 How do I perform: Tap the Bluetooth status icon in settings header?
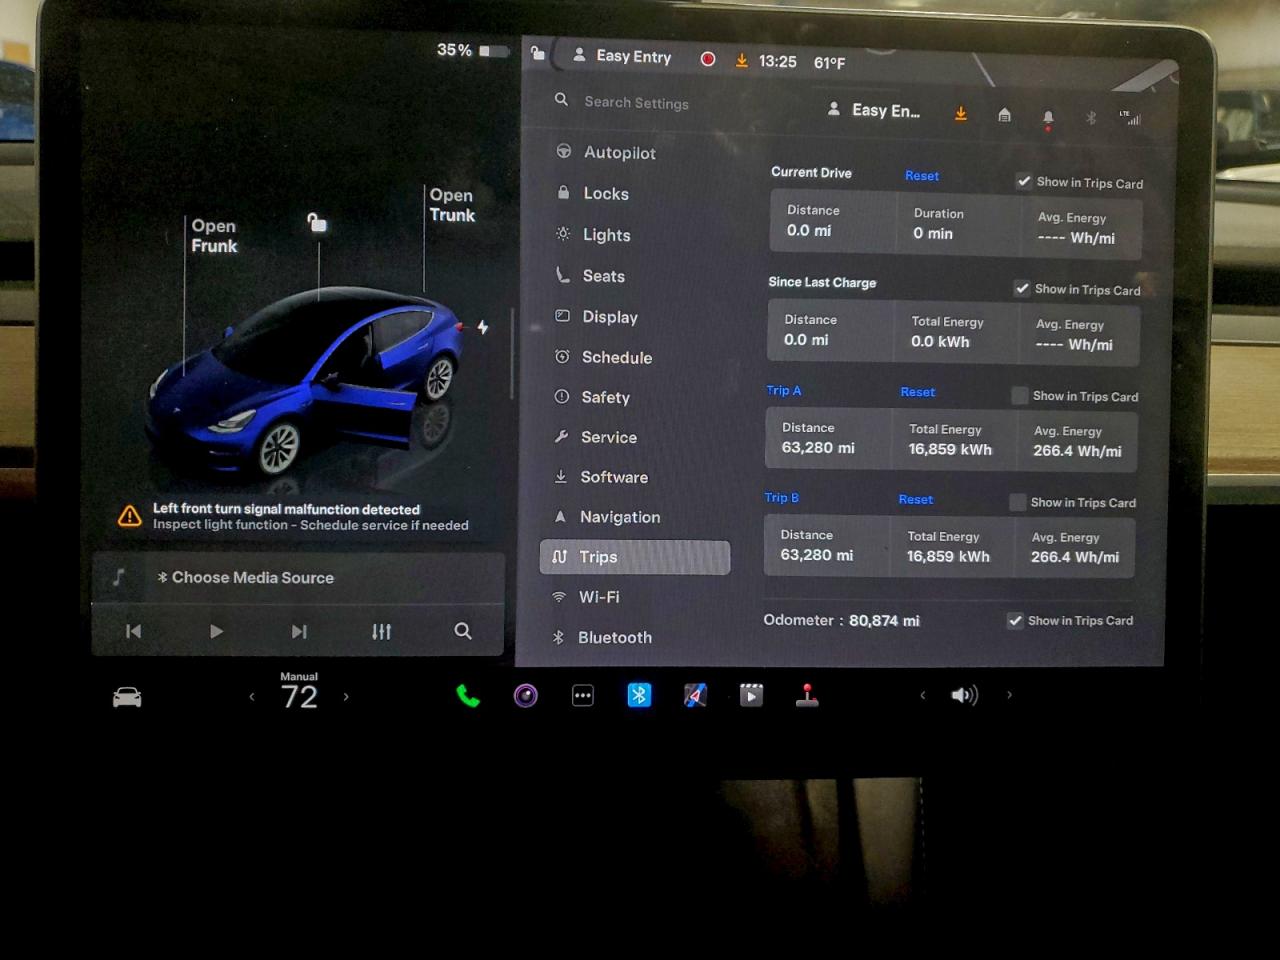(x=1091, y=118)
